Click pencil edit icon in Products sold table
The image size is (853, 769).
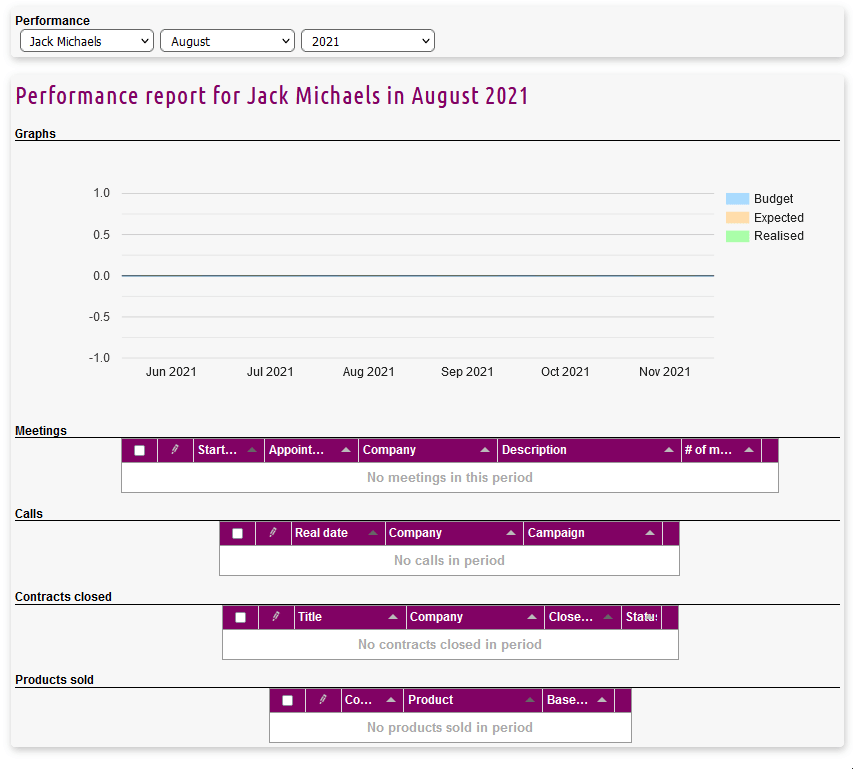click(323, 700)
